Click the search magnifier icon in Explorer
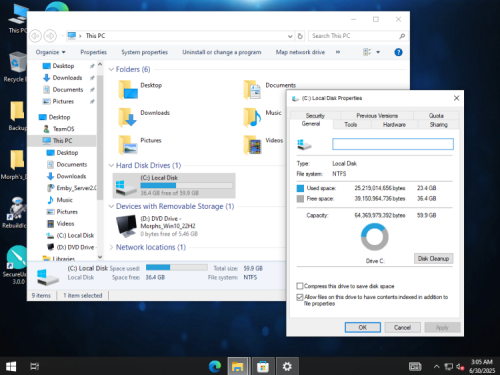 pyautogui.click(x=402, y=36)
